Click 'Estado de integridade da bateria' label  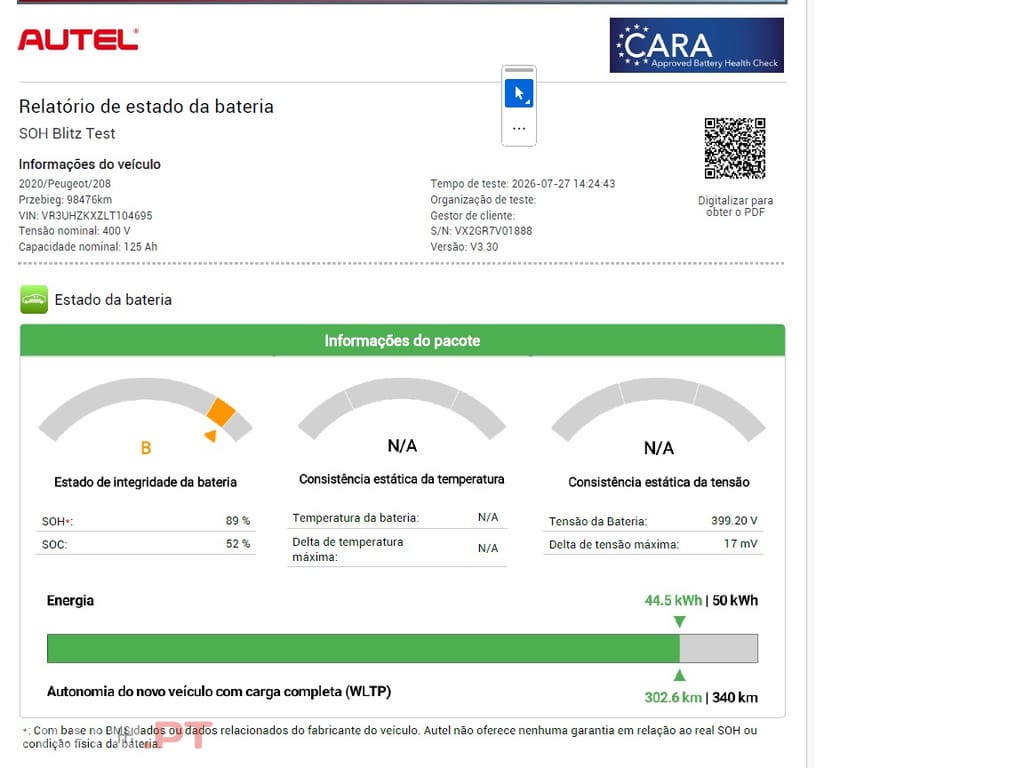(x=146, y=482)
